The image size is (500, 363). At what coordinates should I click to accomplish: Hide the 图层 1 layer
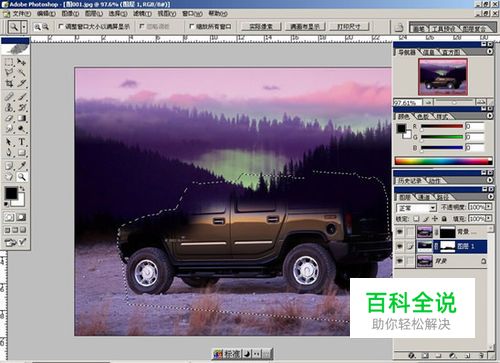pyautogui.click(x=399, y=246)
